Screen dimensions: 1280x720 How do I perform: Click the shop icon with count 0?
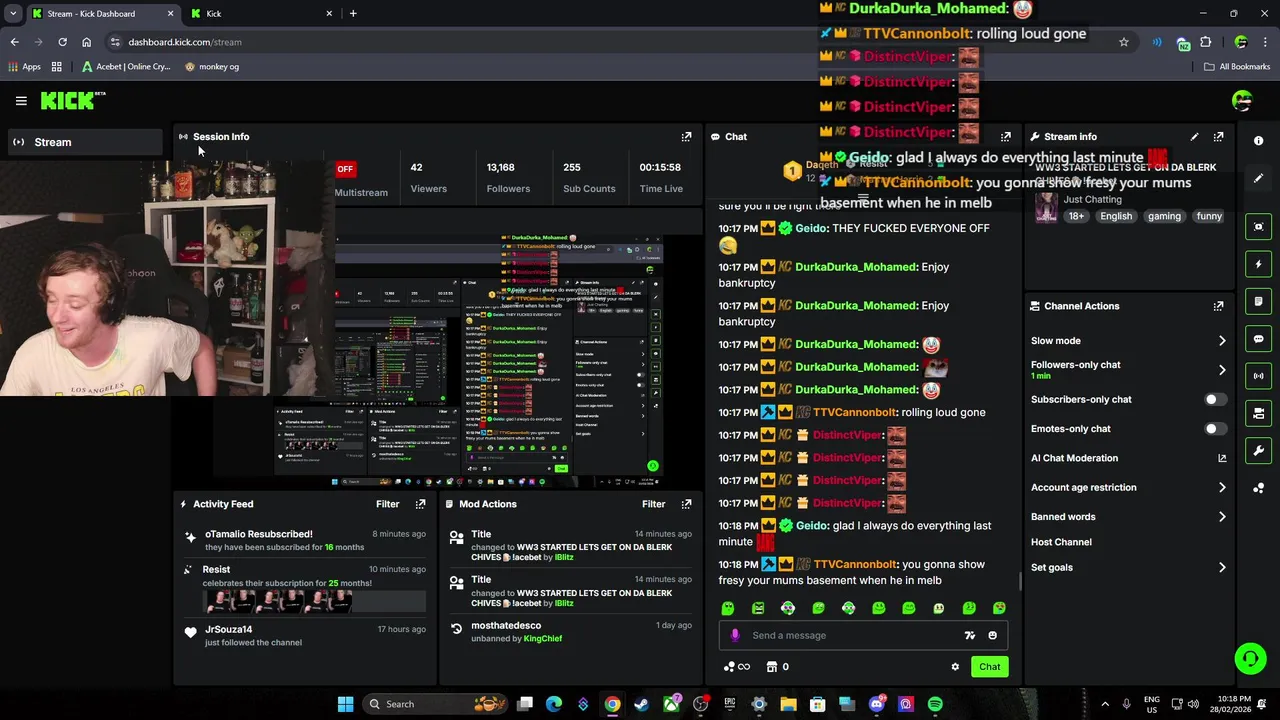pos(777,667)
